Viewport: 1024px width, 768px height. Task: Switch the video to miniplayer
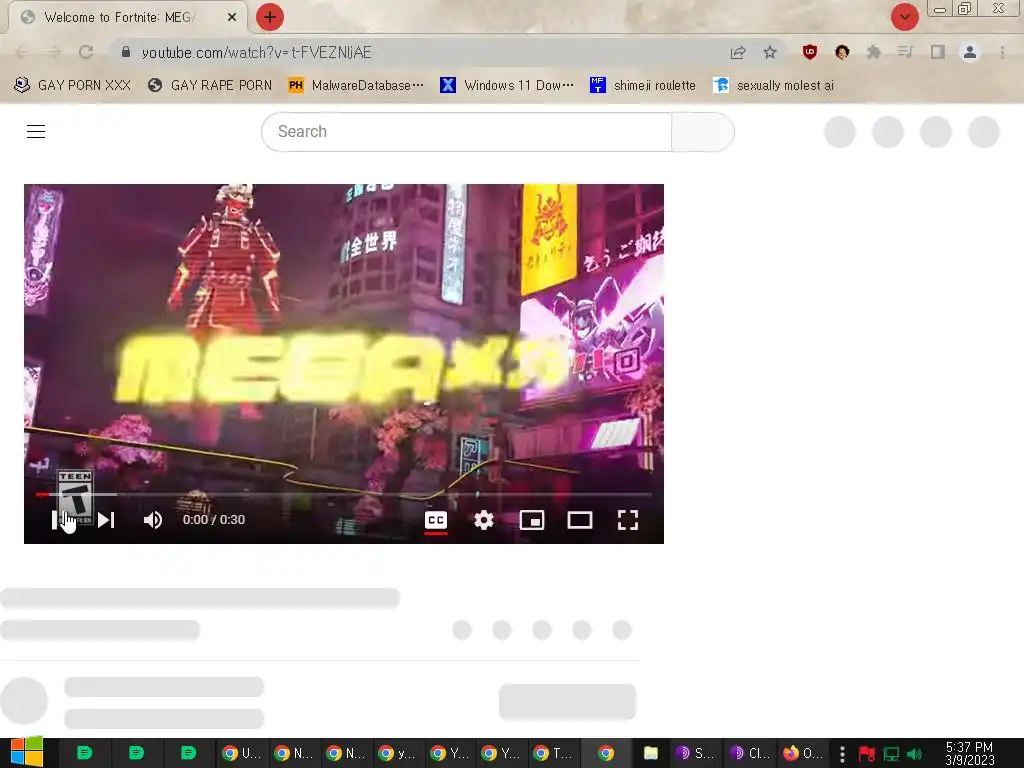click(532, 520)
